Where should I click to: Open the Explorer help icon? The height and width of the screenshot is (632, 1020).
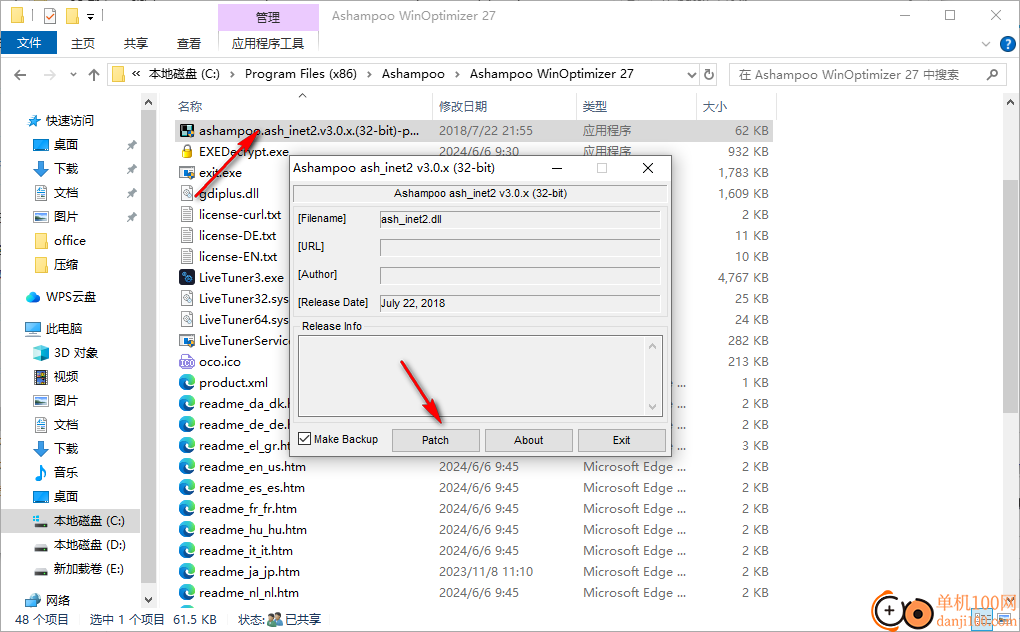[x=1007, y=44]
